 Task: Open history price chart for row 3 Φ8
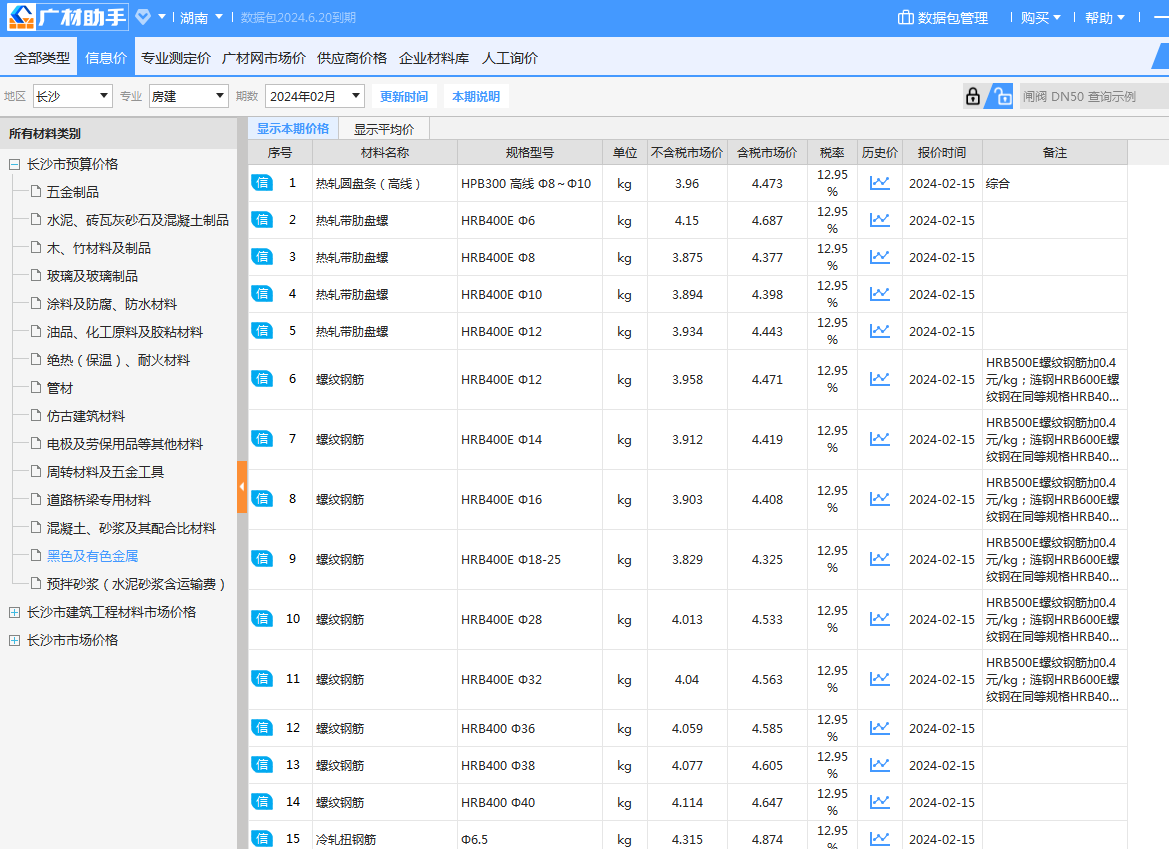point(880,257)
